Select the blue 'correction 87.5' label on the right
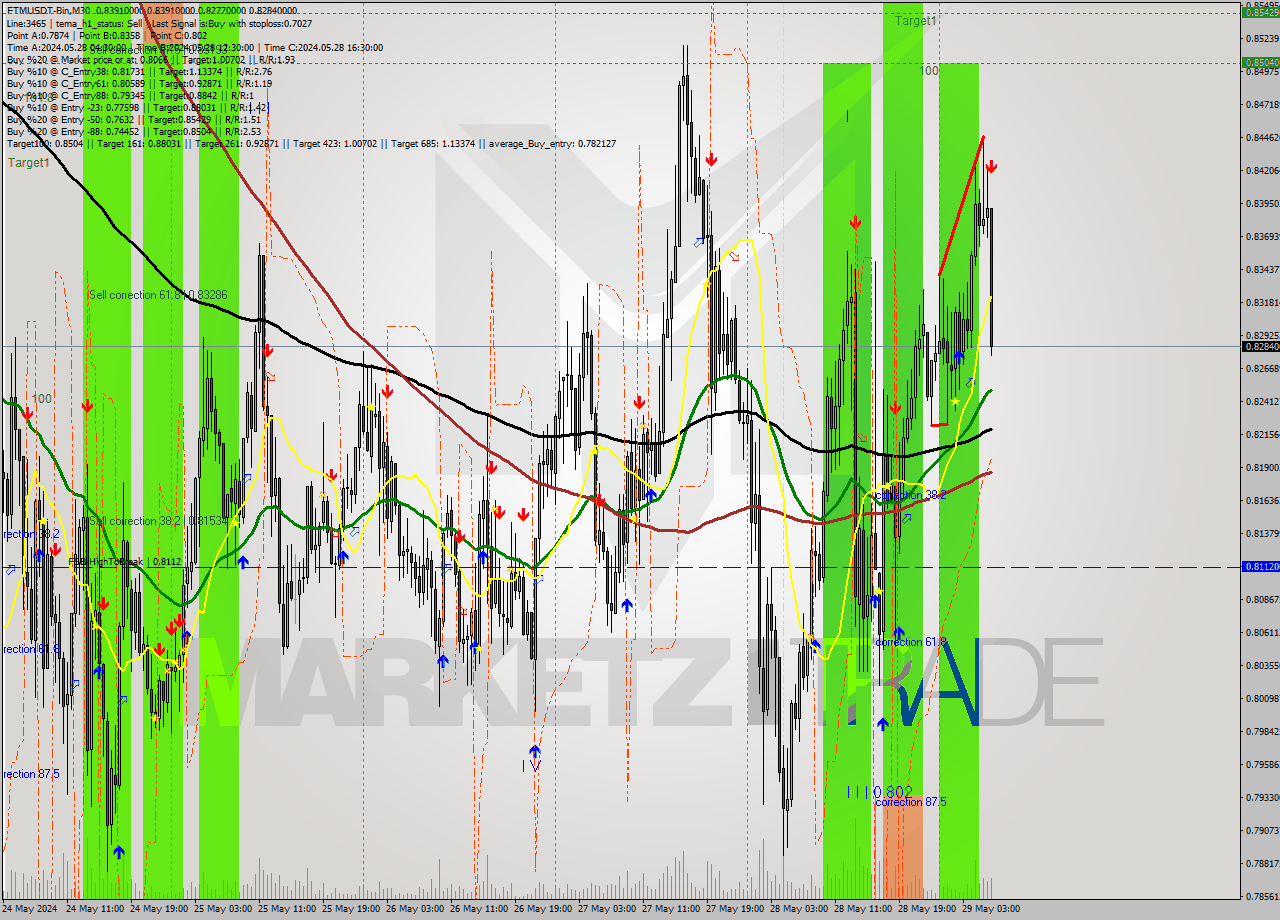 click(910, 802)
